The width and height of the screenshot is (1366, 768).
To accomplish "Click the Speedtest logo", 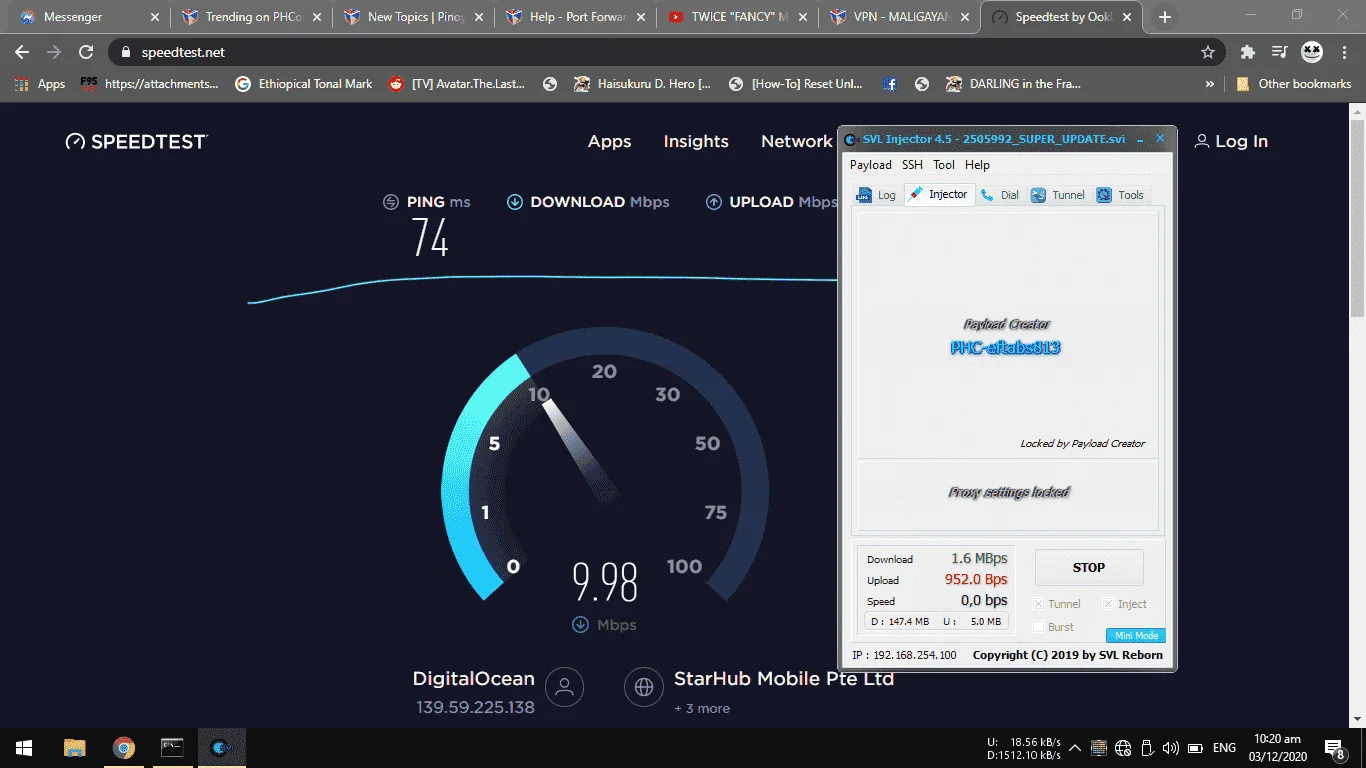I will pyautogui.click(x=136, y=142).
